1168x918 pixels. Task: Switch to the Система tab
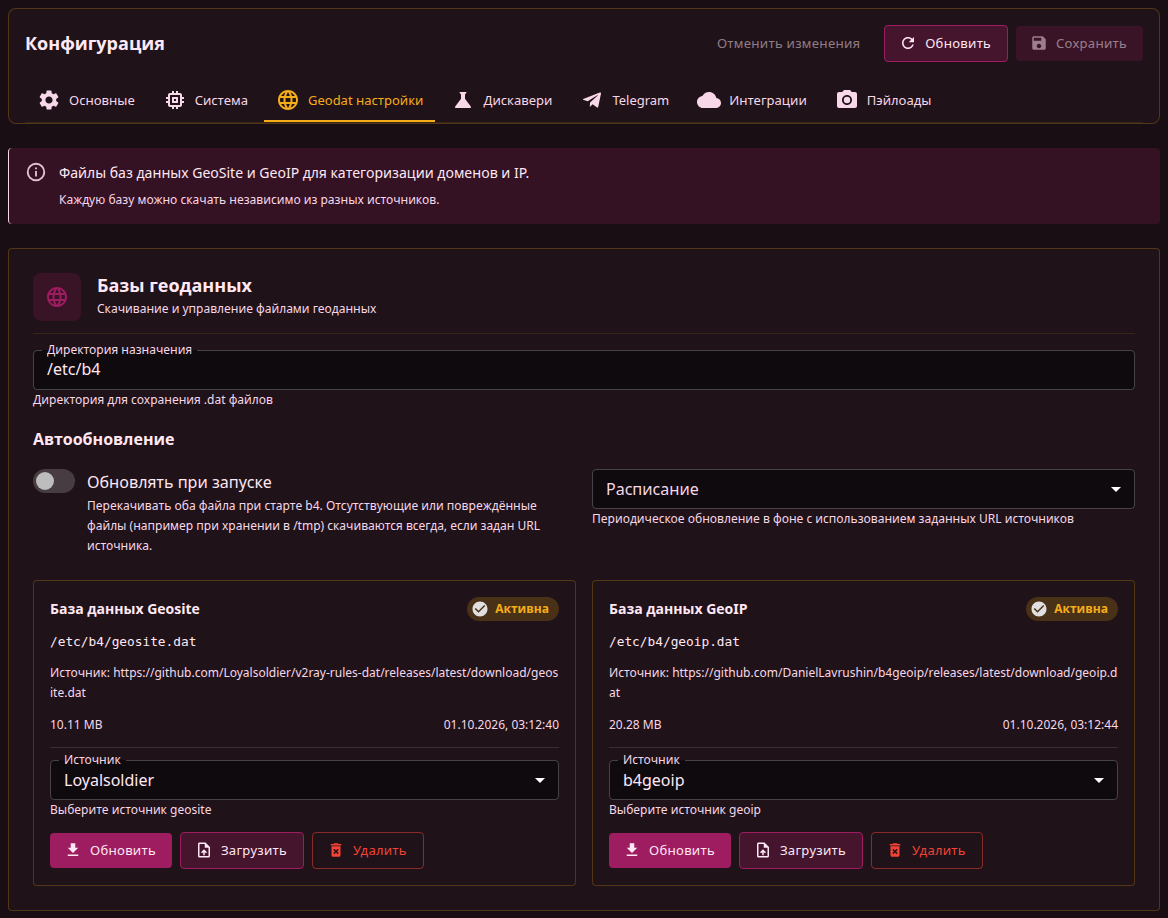[207, 100]
